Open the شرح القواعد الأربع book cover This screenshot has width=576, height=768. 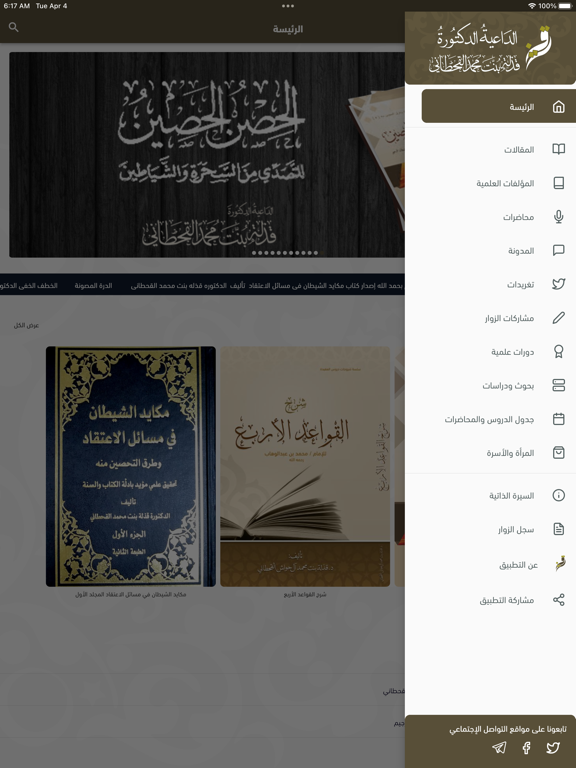305,466
